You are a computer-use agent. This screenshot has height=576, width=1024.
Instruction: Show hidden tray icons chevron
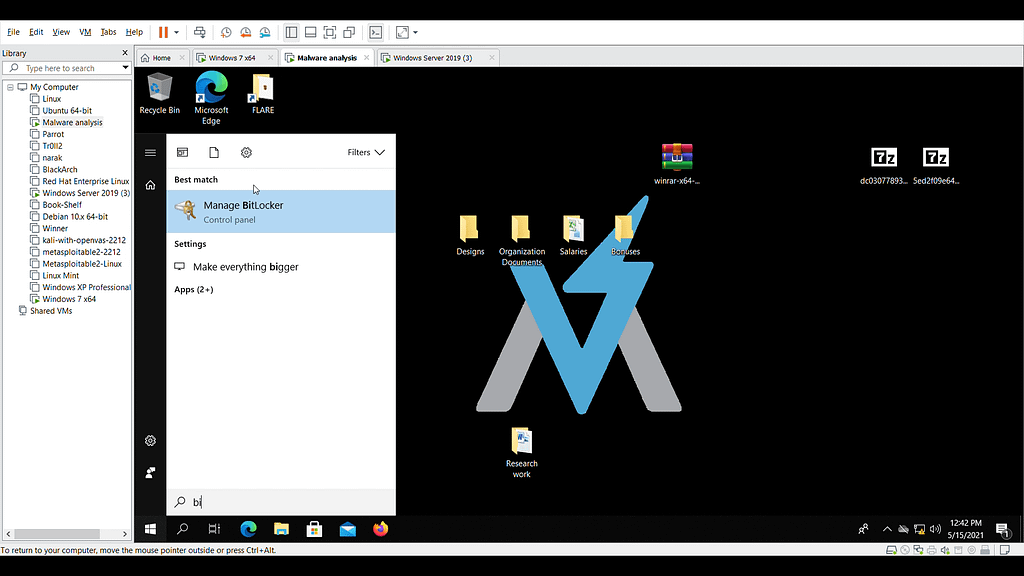tap(887, 529)
